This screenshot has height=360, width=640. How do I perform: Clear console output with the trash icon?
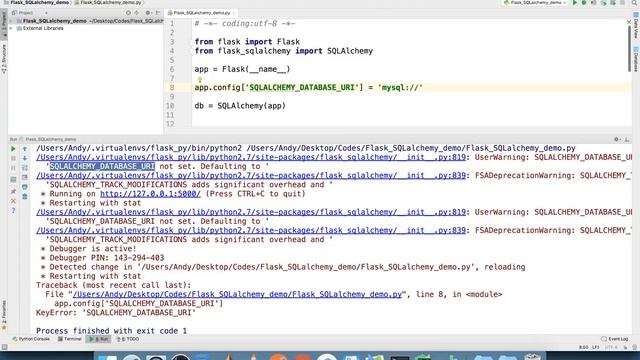pyautogui.click(x=25, y=196)
